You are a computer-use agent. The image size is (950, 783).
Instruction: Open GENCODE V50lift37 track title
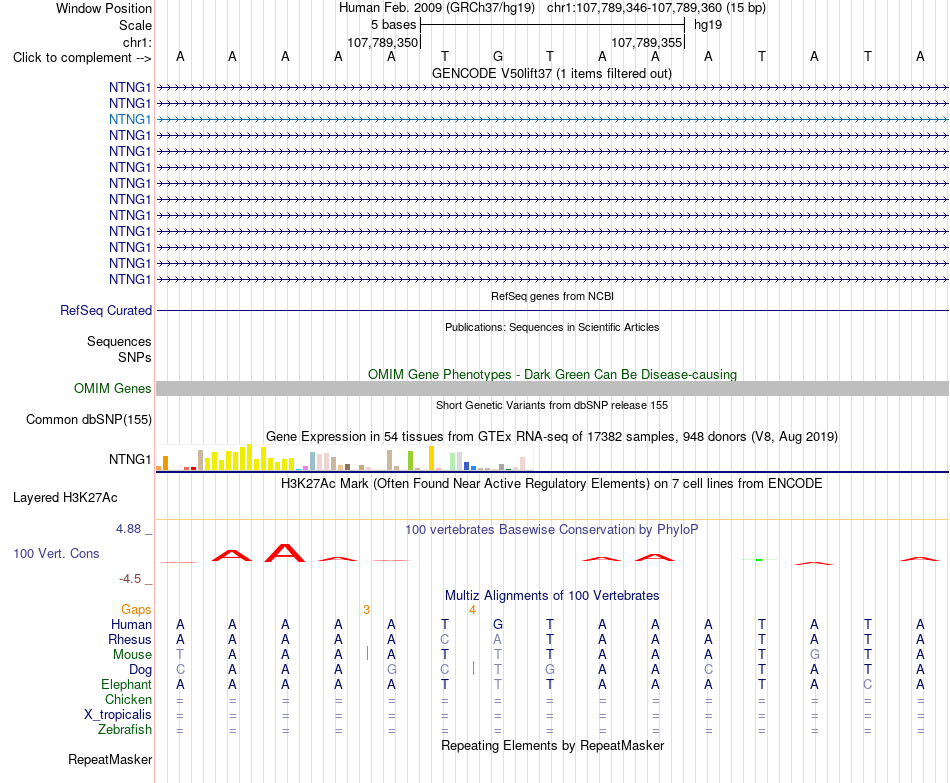(x=552, y=73)
